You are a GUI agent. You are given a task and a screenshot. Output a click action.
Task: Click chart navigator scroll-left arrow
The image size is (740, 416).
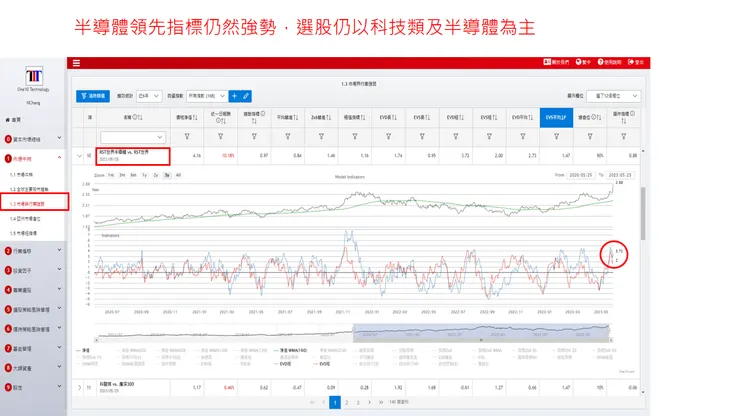tap(97, 340)
